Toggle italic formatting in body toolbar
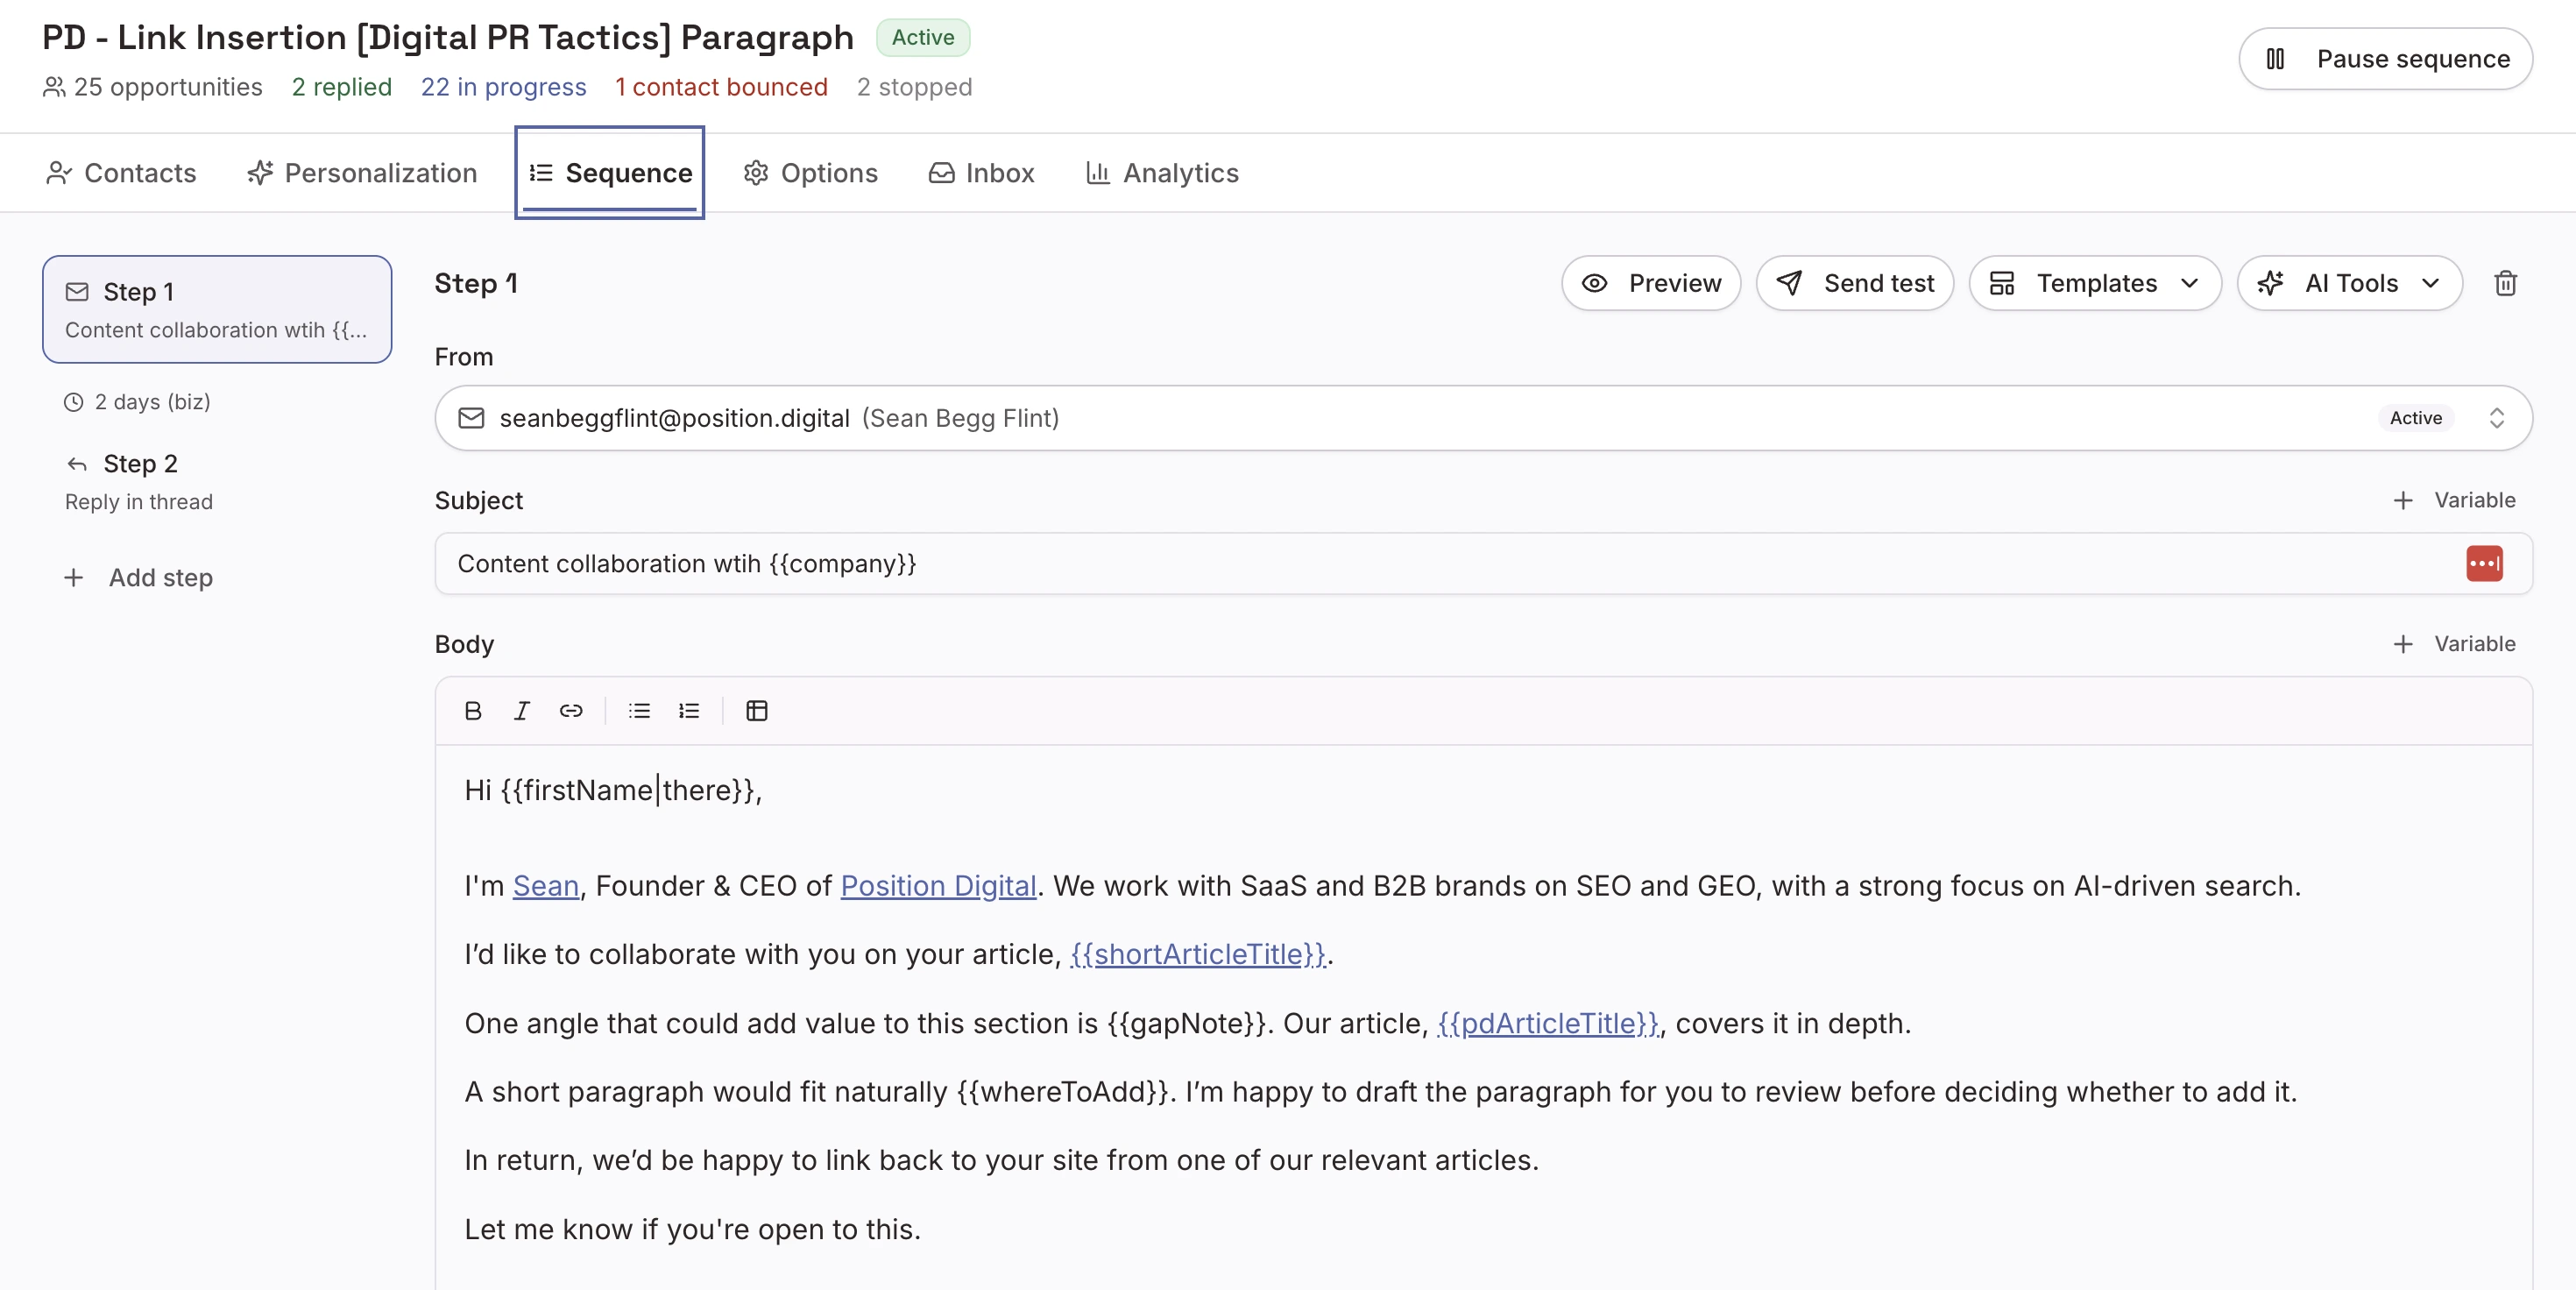2576x1290 pixels. (521, 711)
